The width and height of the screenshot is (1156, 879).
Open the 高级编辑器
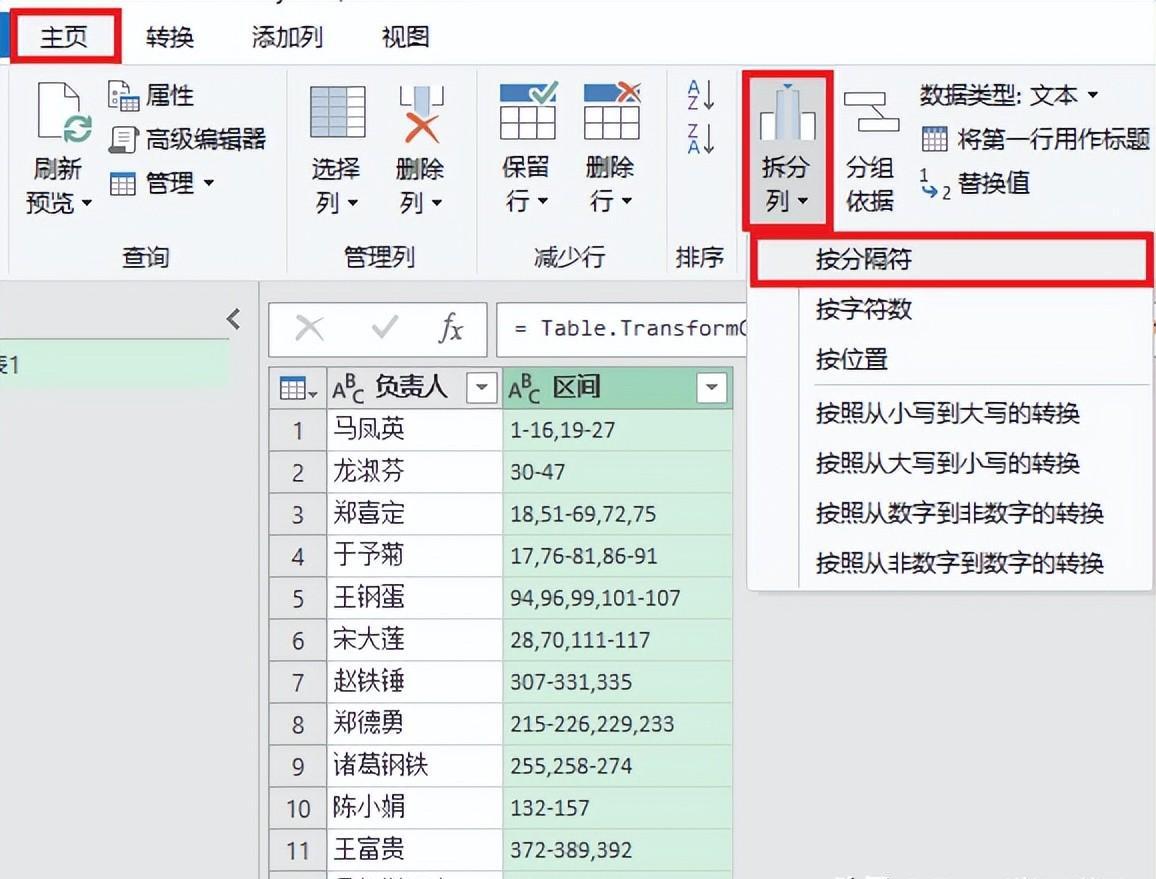187,139
